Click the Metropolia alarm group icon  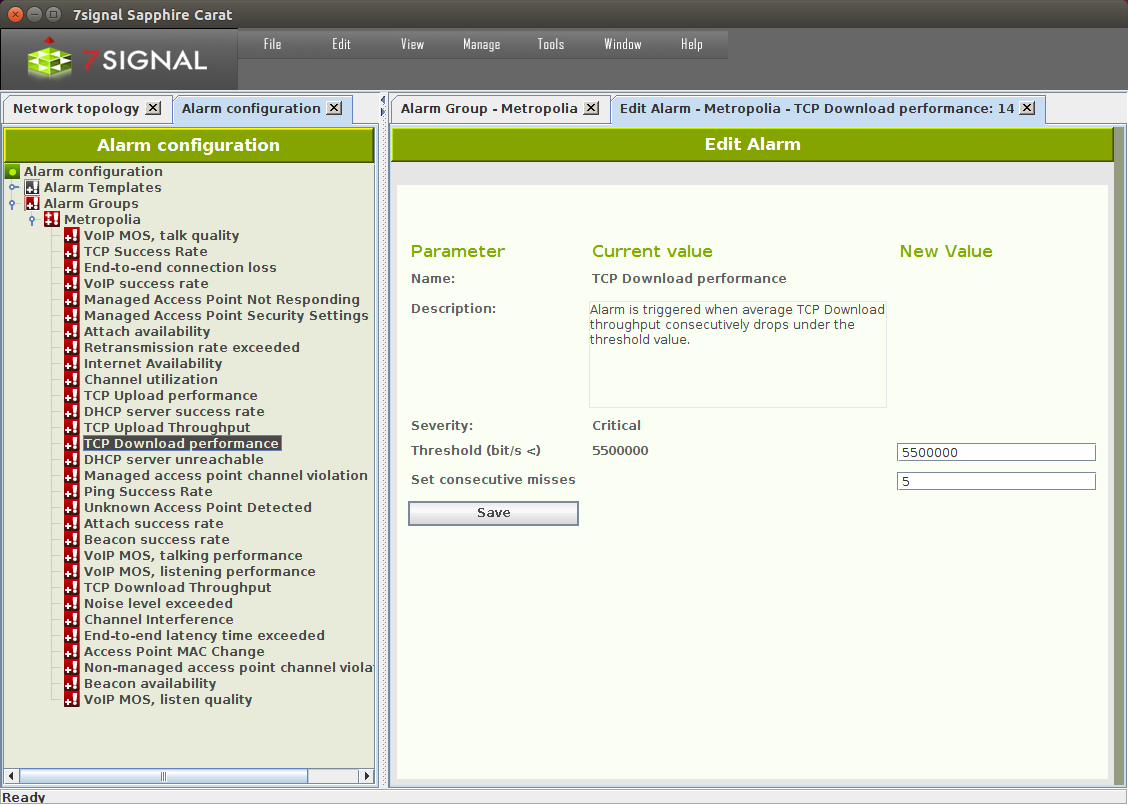pyautogui.click(x=52, y=219)
